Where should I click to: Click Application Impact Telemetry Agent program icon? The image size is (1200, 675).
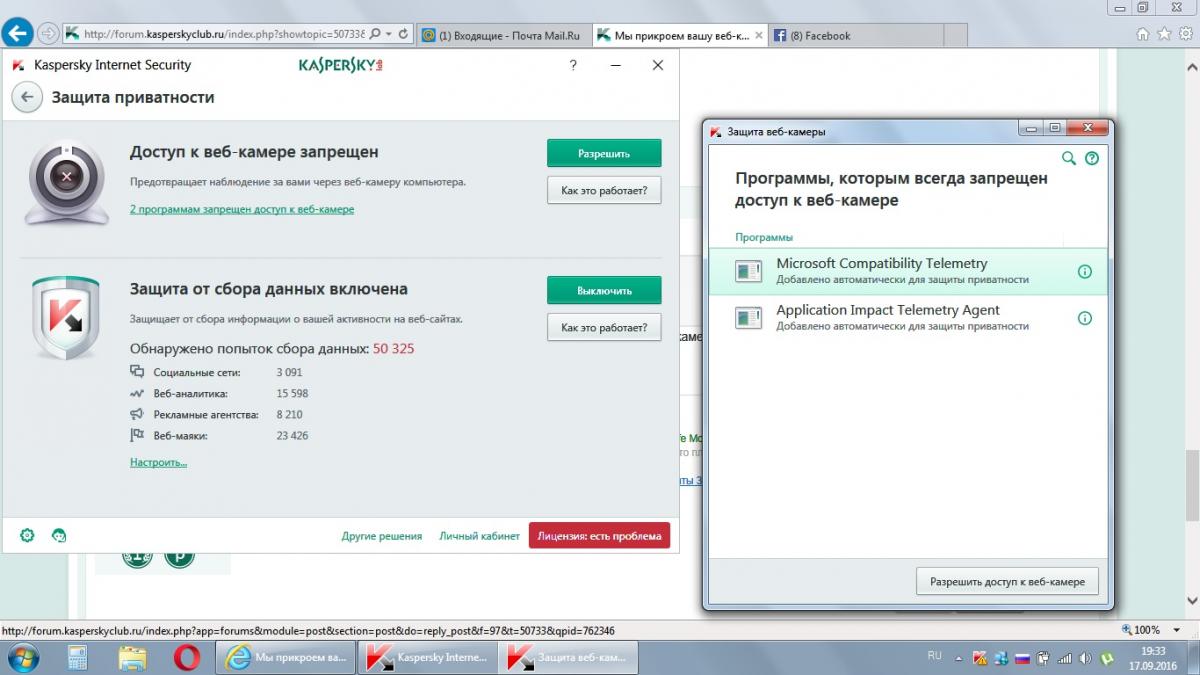click(x=748, y=318)
